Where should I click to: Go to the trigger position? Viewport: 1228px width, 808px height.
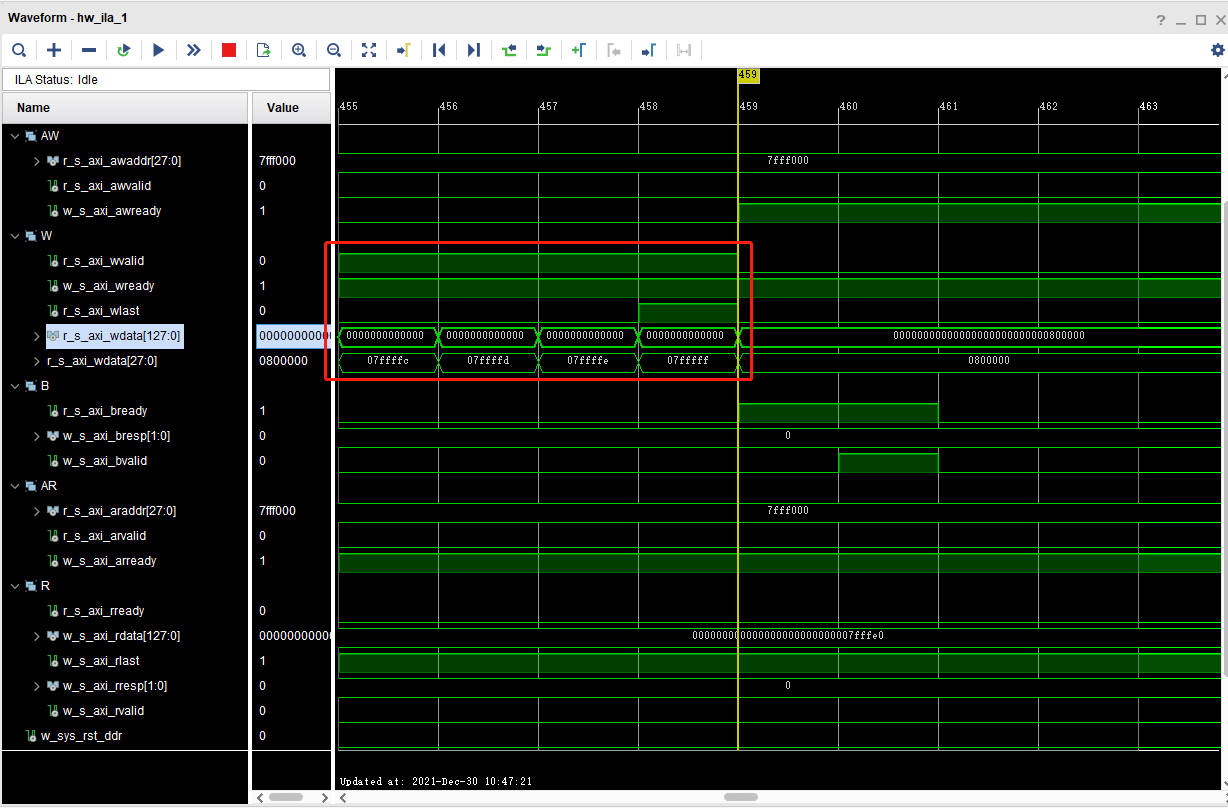(404, 50)
